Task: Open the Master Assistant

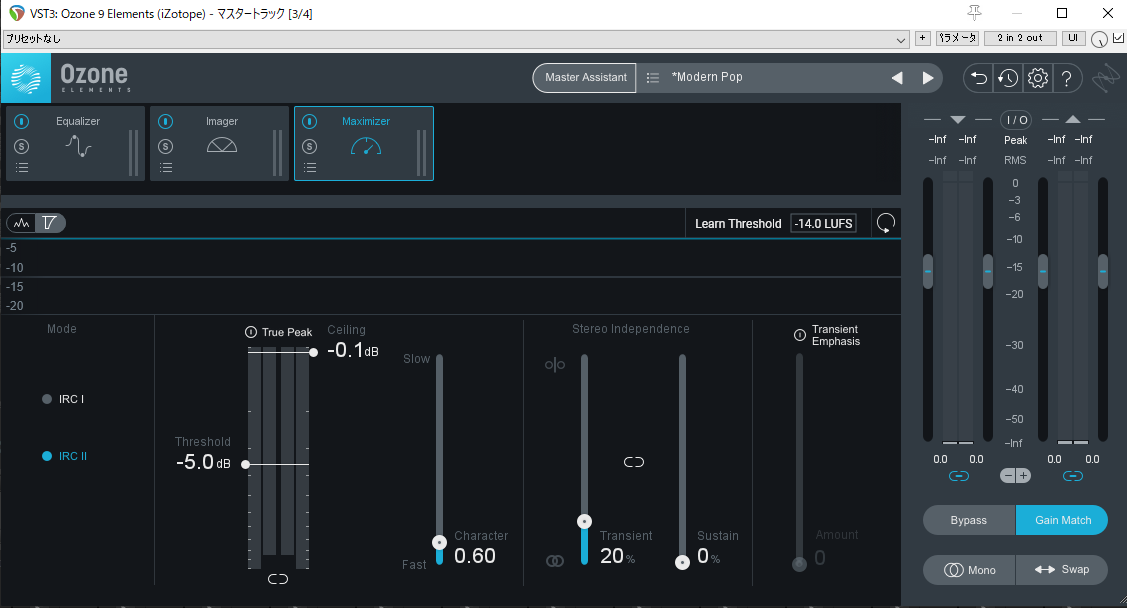Action: [x=584, y=78]
